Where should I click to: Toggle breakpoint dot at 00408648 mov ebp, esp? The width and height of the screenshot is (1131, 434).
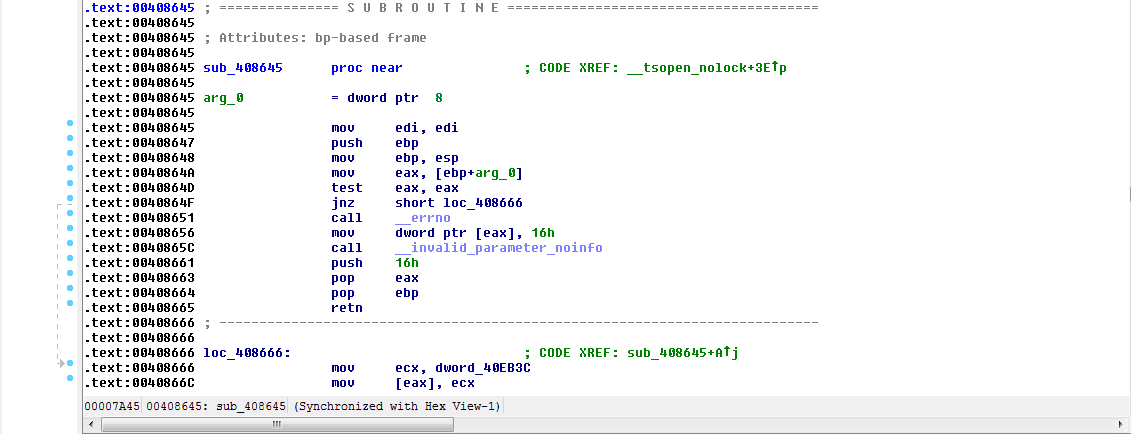click(x=70, y=153)
